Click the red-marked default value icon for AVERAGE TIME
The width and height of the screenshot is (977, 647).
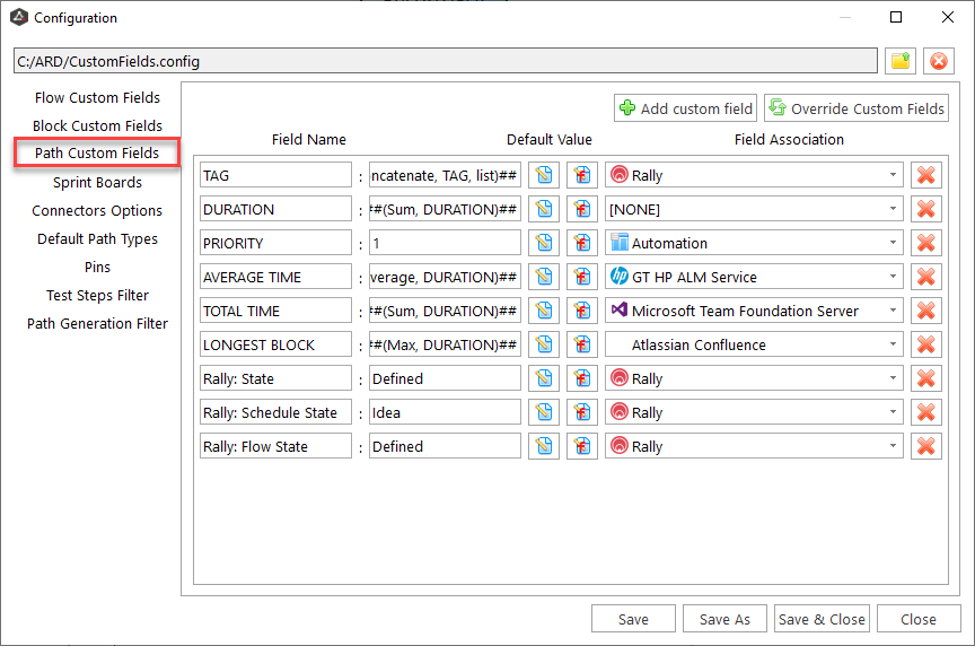click(581, 277)
